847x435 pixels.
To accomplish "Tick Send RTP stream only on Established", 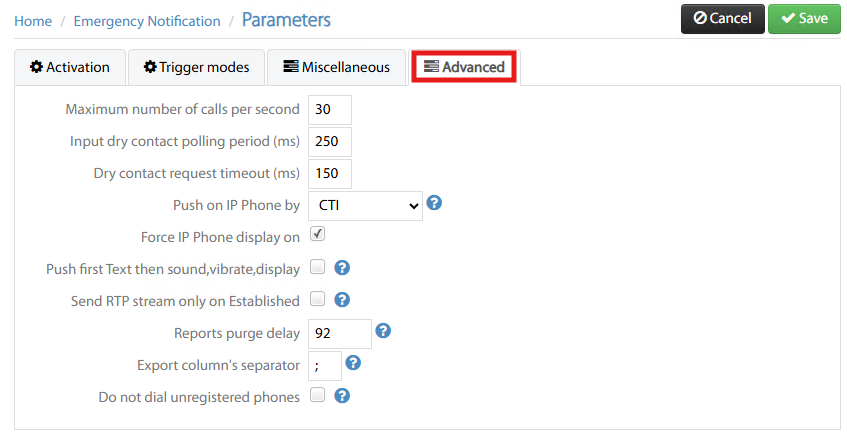I will (x=317, y=298).
